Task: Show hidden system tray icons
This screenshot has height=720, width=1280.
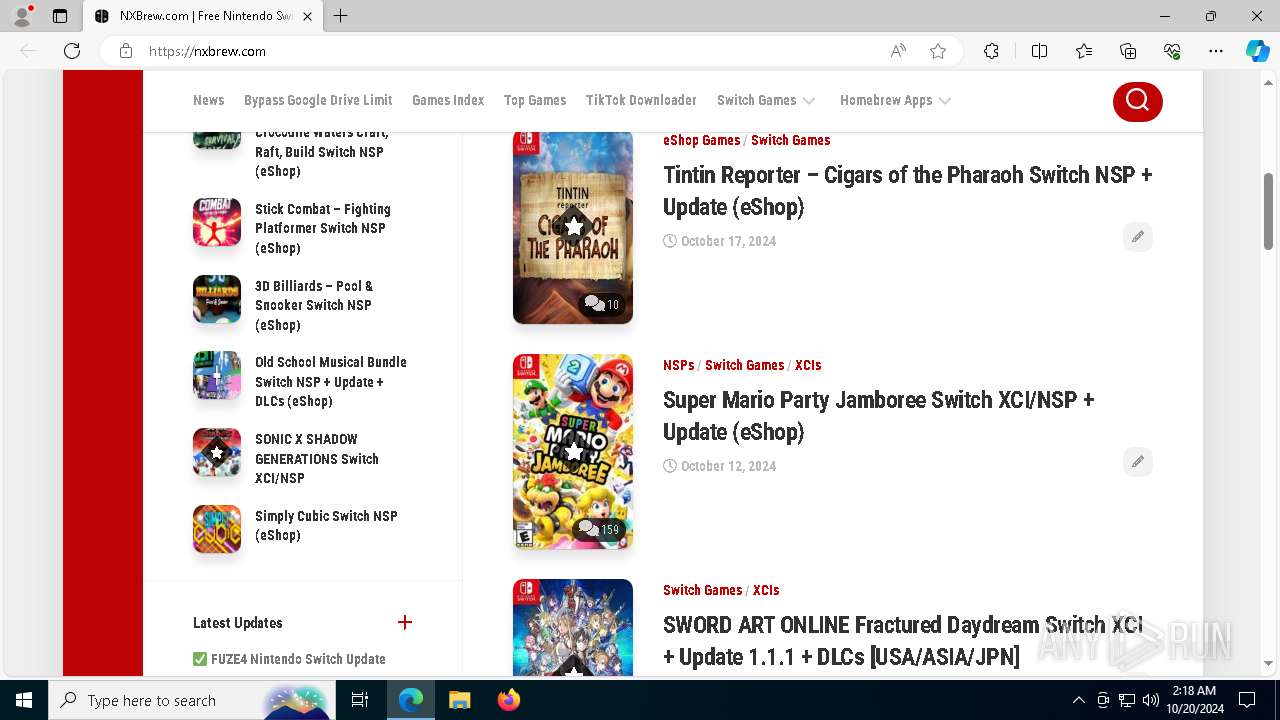Action: 1078,700
